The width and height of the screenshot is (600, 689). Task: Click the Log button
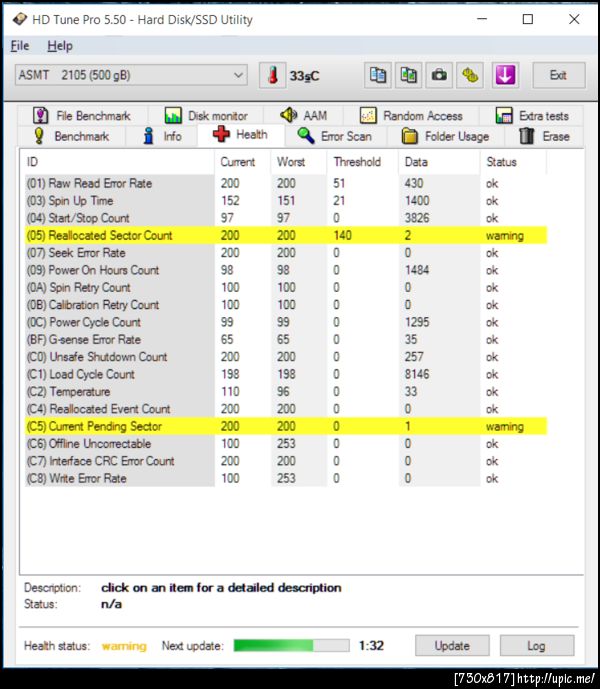(537, 645)
